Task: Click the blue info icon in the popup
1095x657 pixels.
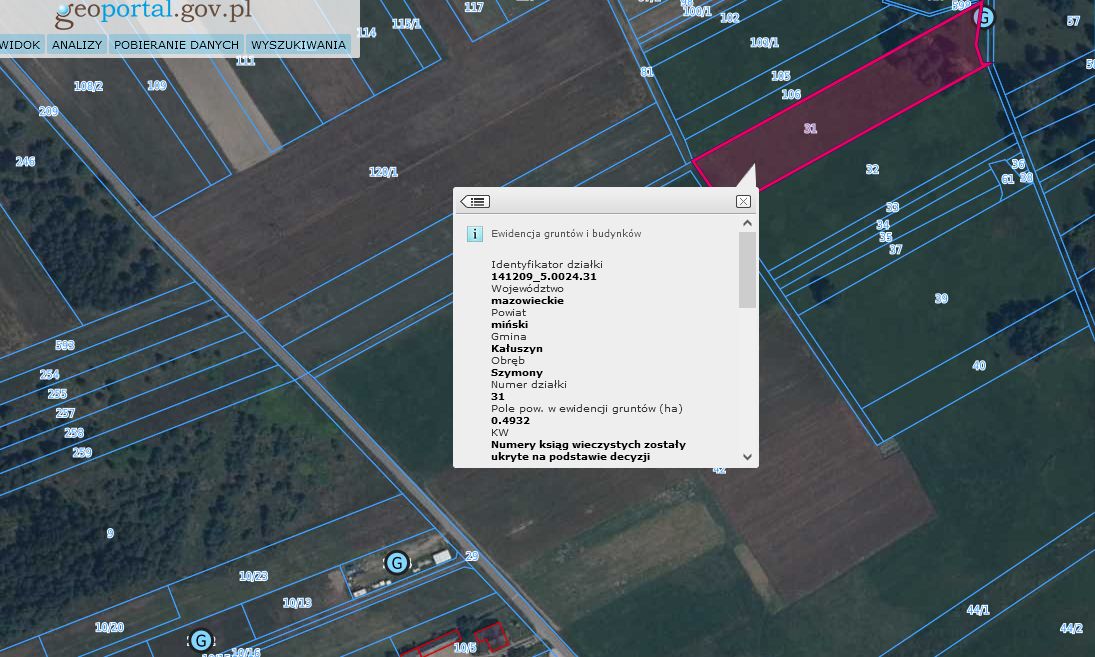Action: (475, 234)
